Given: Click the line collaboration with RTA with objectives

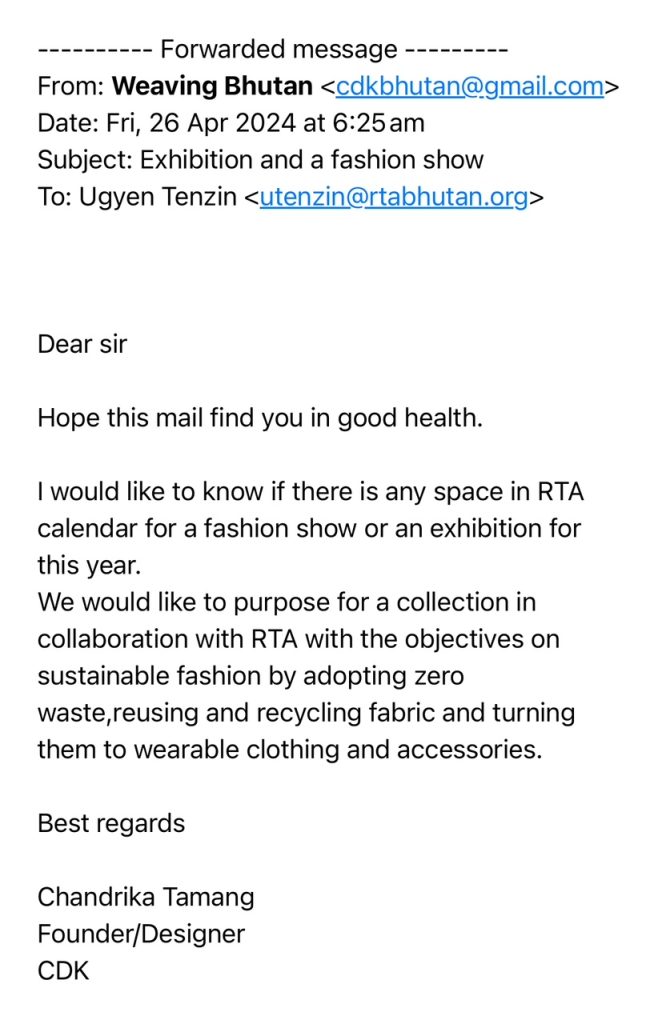Looking at the screenshot, I should [x=299, y=639].
